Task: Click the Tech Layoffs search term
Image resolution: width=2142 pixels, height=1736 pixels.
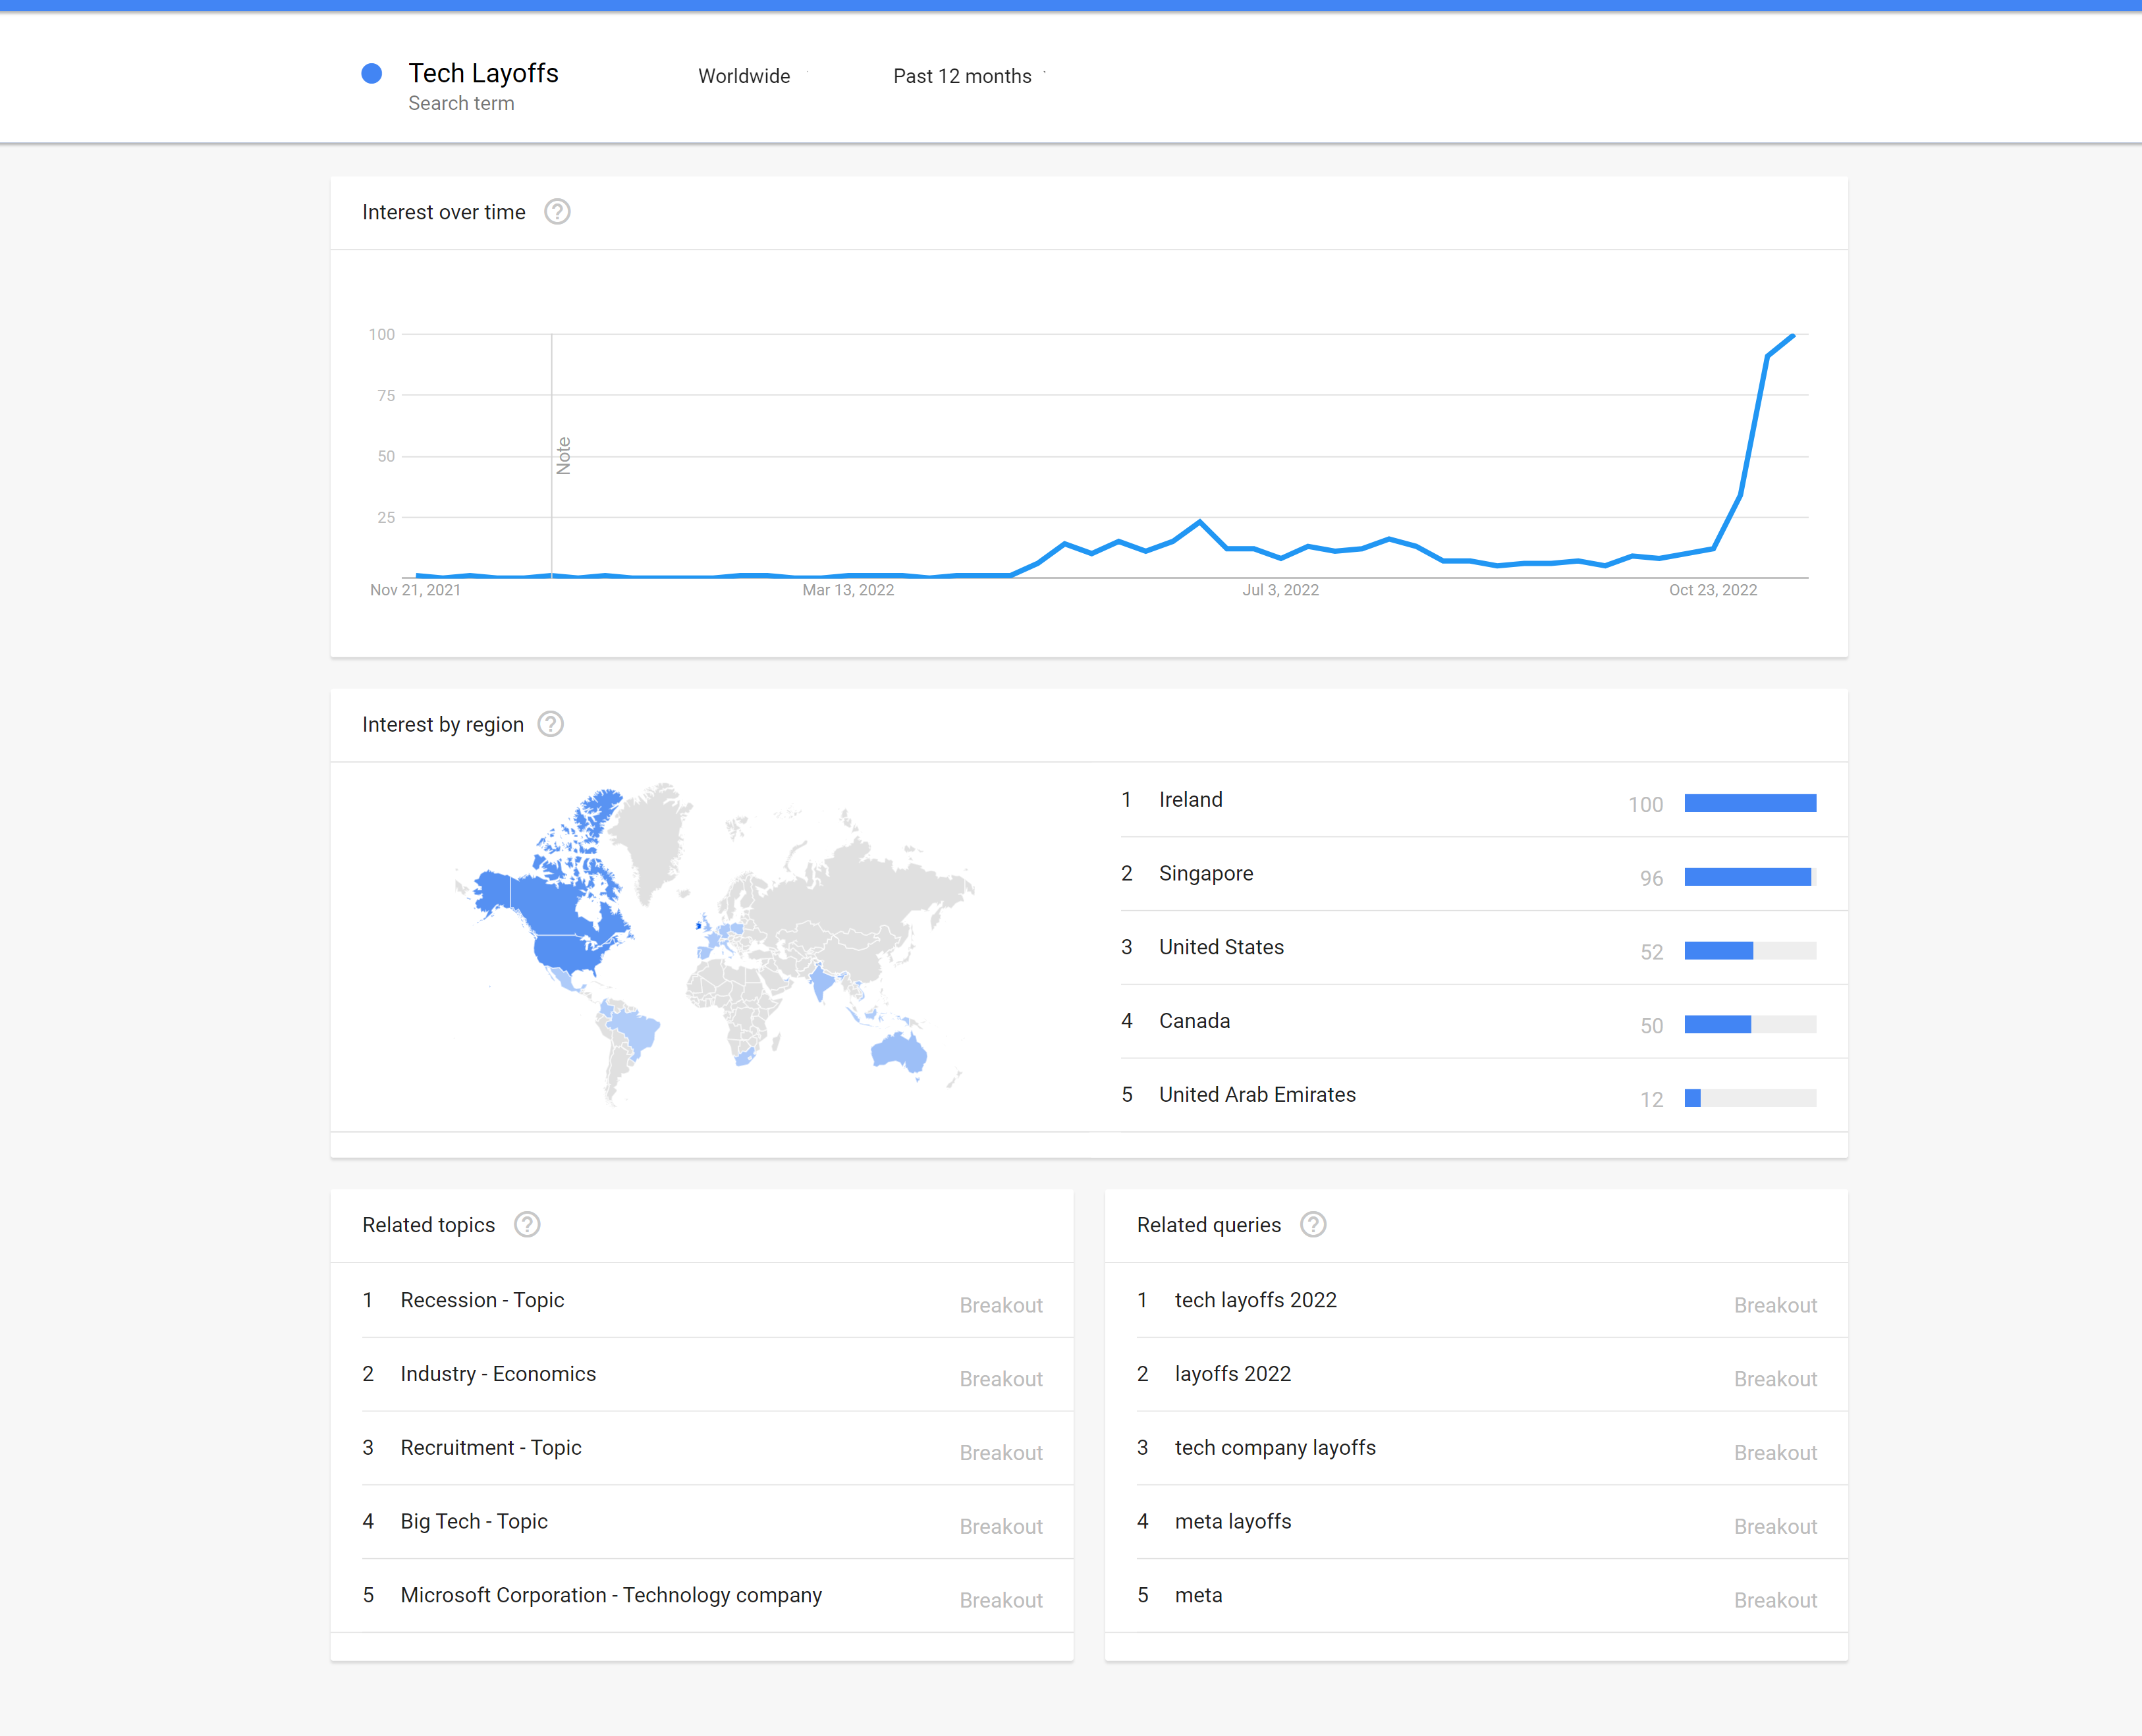Action: tap(483, 74)
